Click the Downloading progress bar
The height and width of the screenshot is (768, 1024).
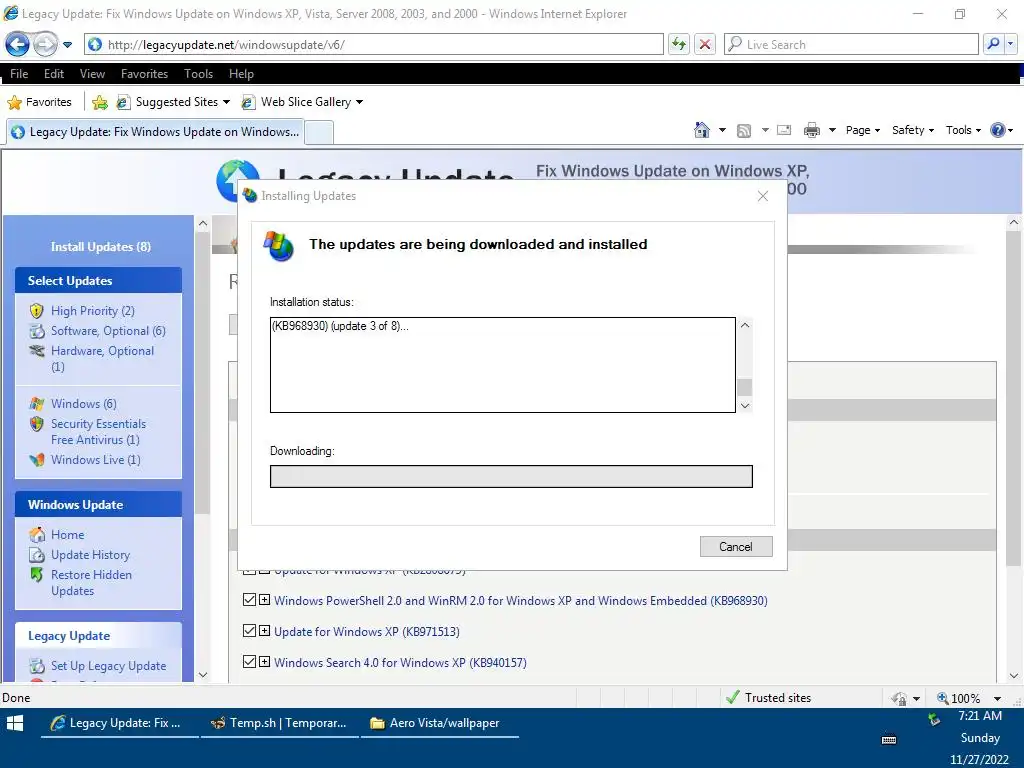point(511,476)
